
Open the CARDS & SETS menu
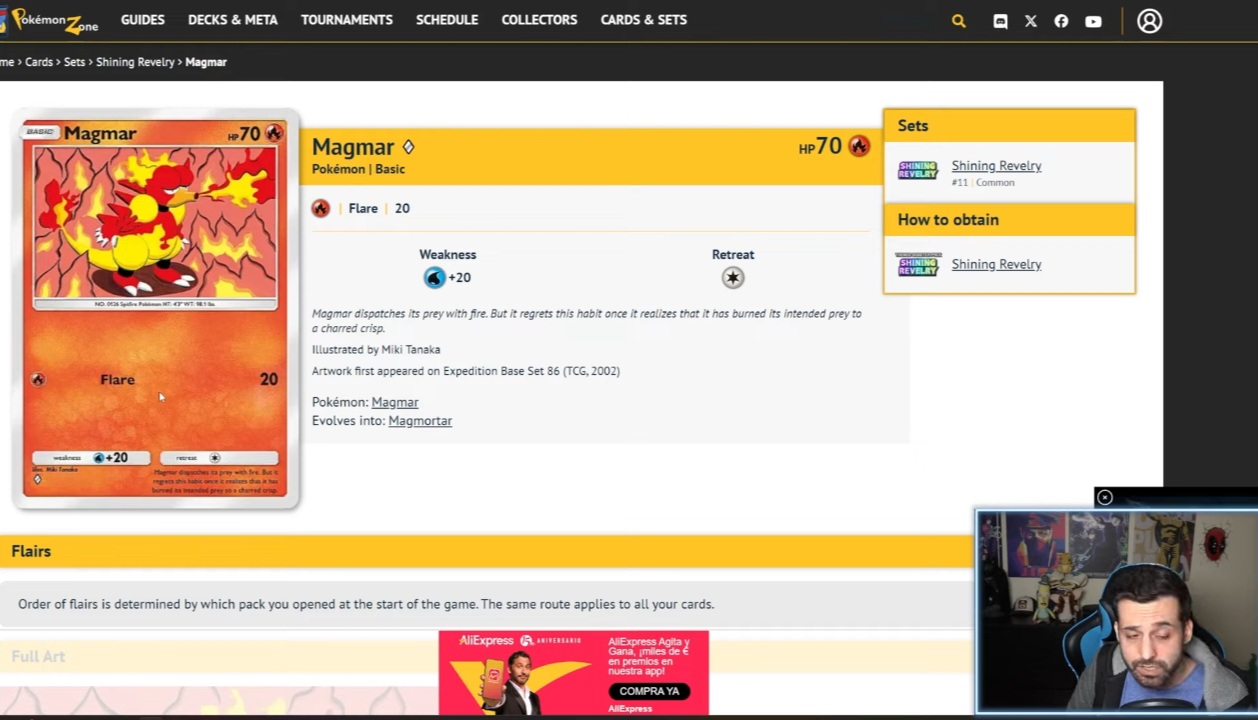point(644,20)
